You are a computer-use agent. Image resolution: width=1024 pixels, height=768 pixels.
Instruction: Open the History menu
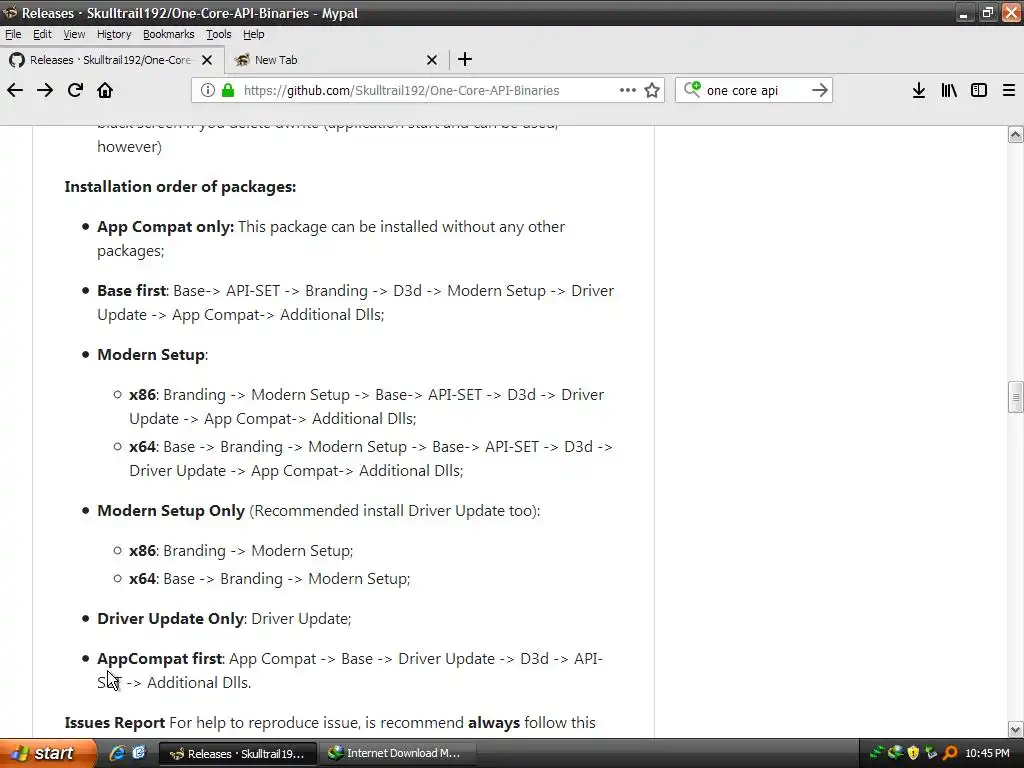coord(114,34)
